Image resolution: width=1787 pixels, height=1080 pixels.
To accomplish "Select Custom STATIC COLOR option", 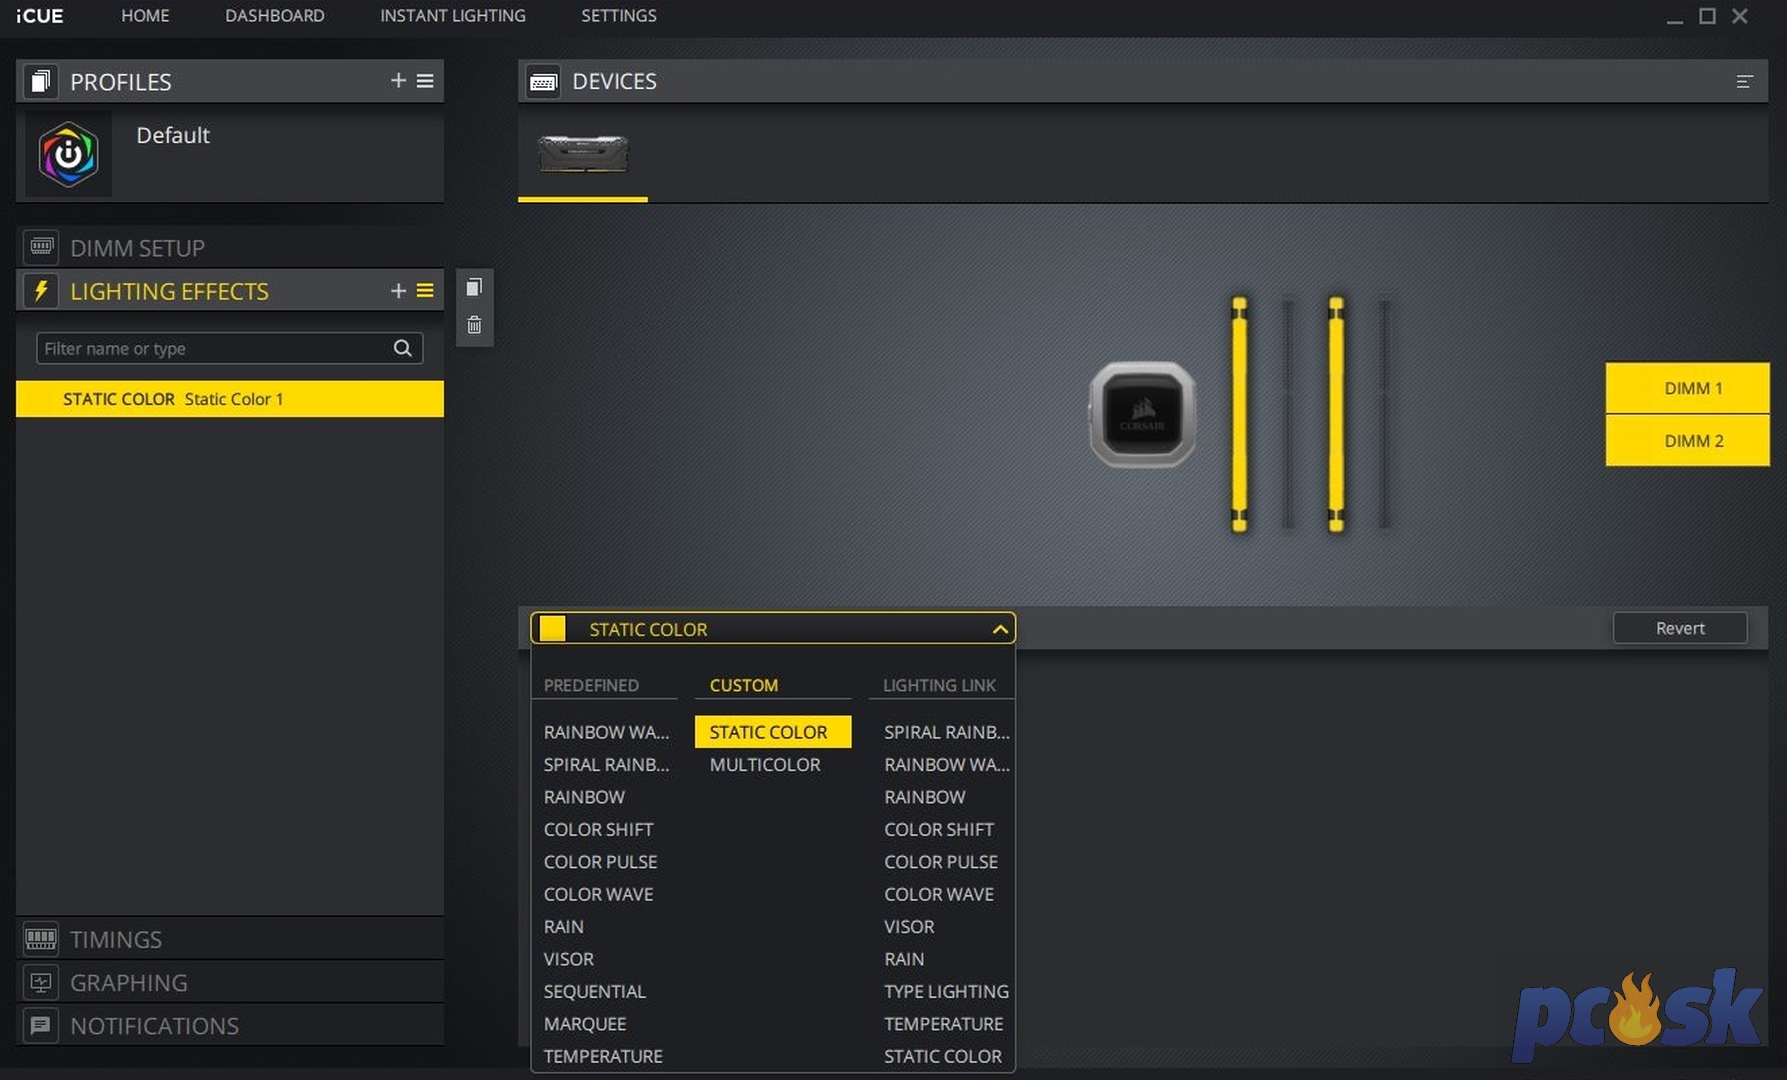I will (x=773, y=732).
